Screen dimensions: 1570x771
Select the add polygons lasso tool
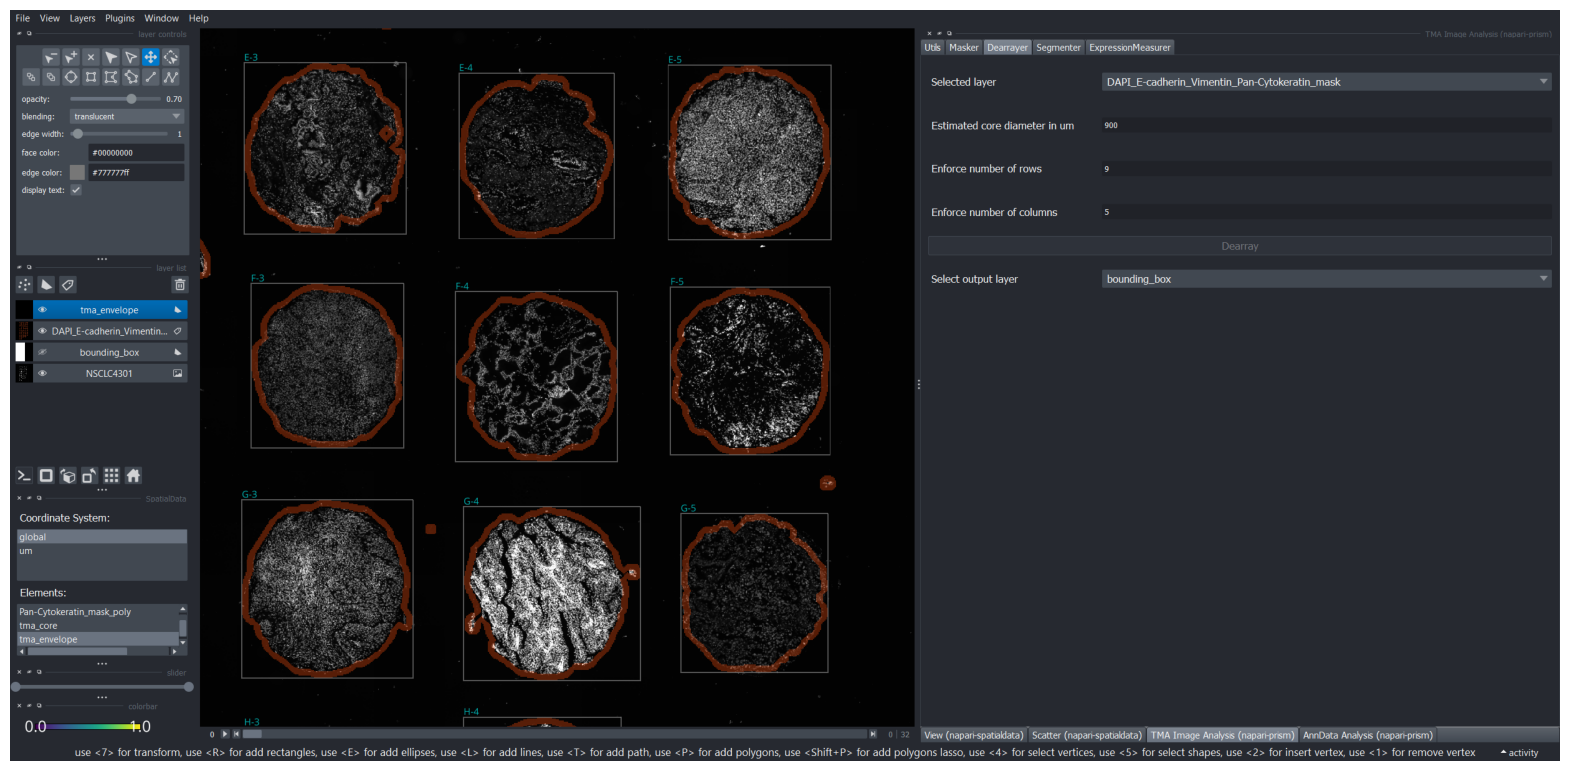coord(131,77)
